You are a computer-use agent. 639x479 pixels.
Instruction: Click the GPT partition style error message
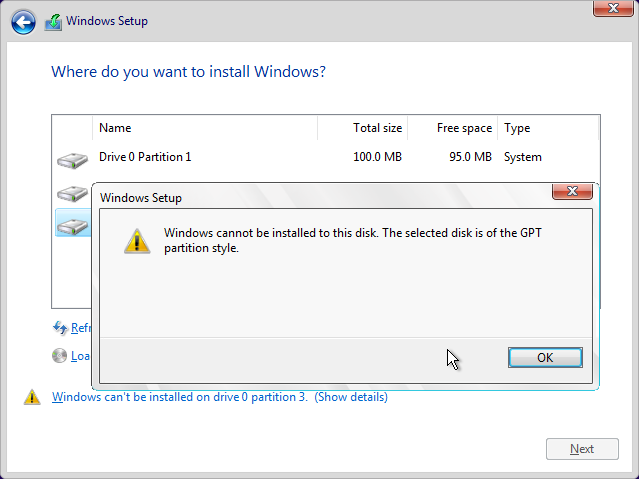(353, 241)
